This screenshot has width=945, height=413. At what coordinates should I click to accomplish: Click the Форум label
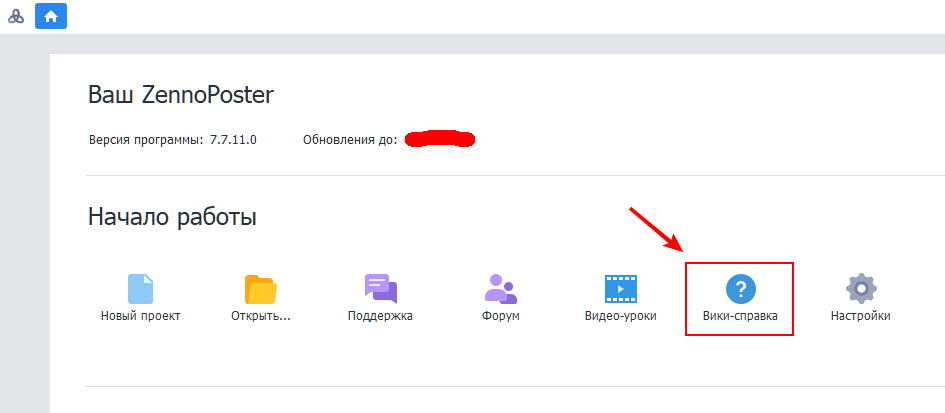point(501,316)
